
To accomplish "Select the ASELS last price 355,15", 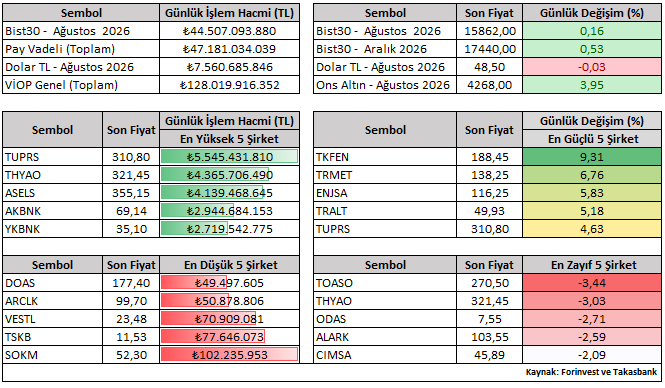I will pyautogui.click(x=131, y=193).
